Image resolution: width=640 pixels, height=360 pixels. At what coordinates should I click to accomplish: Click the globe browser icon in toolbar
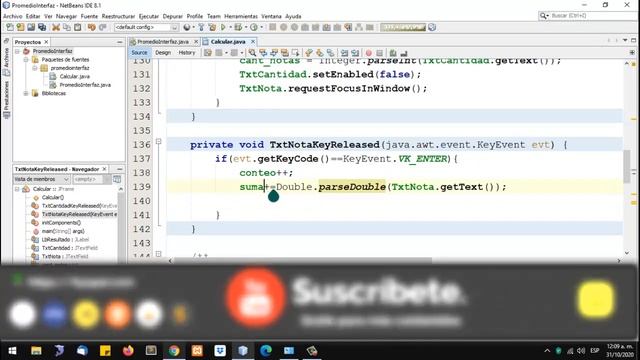187,27
